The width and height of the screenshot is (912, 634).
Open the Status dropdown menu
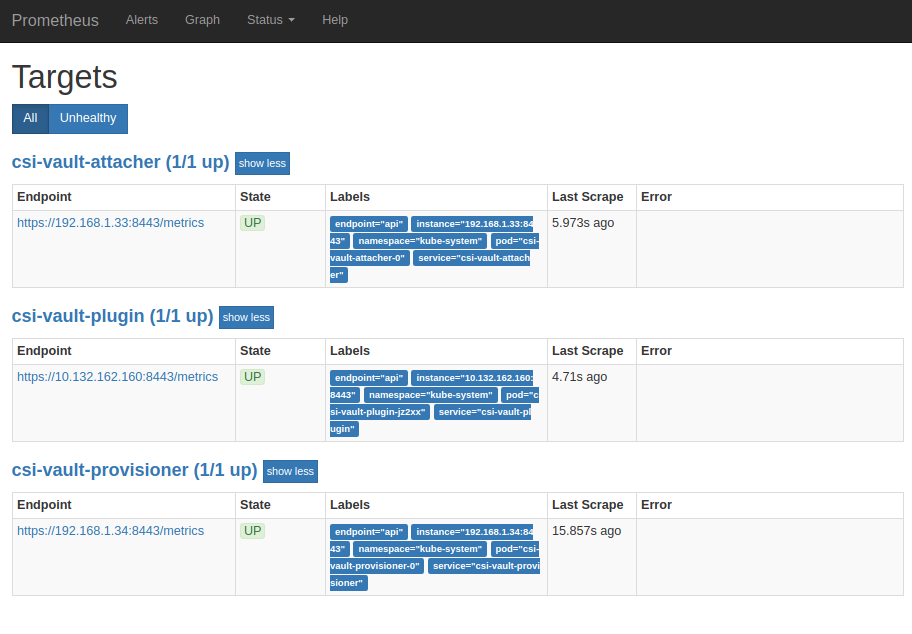point(270,20)
